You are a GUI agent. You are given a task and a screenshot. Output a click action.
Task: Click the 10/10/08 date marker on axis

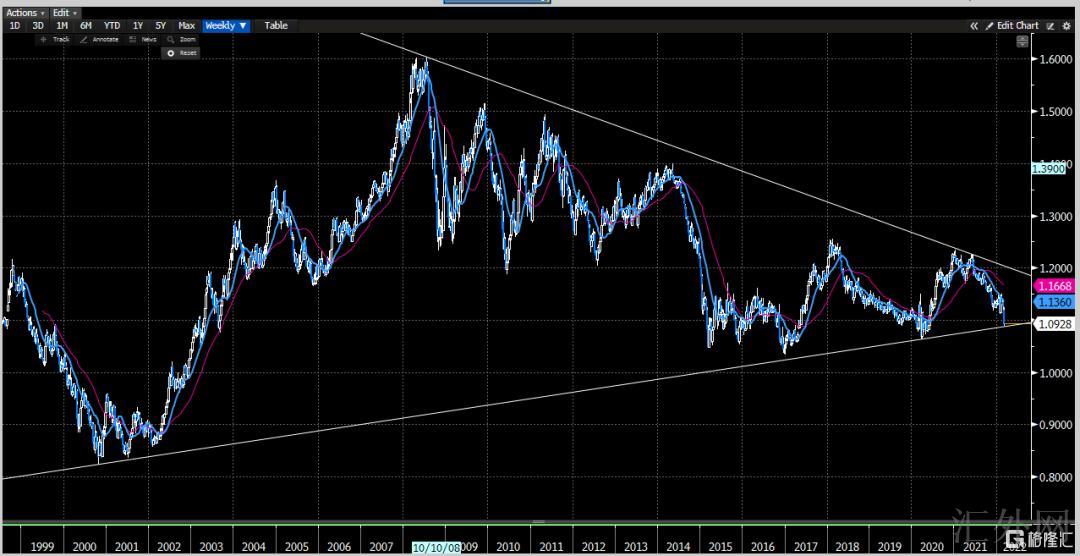click(x=435, y=547)
